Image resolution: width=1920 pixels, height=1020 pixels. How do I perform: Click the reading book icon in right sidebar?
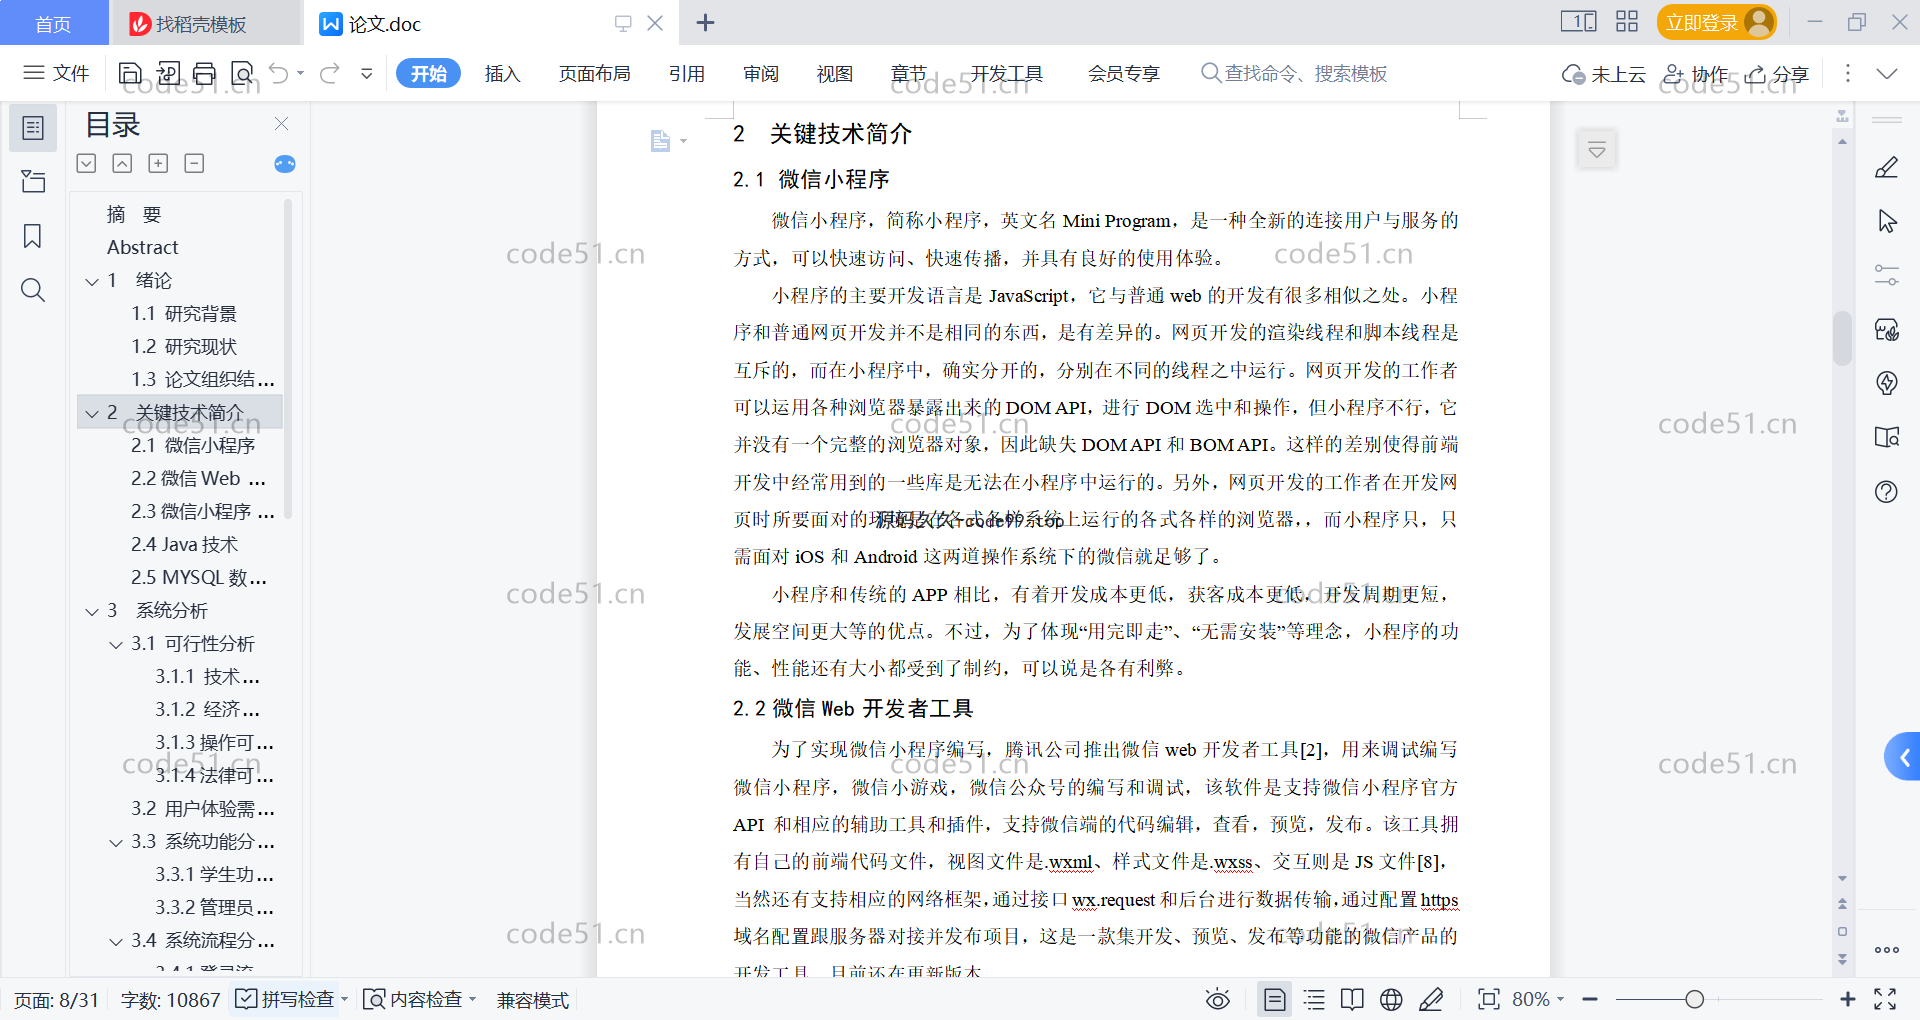[x=1887, y=437]
